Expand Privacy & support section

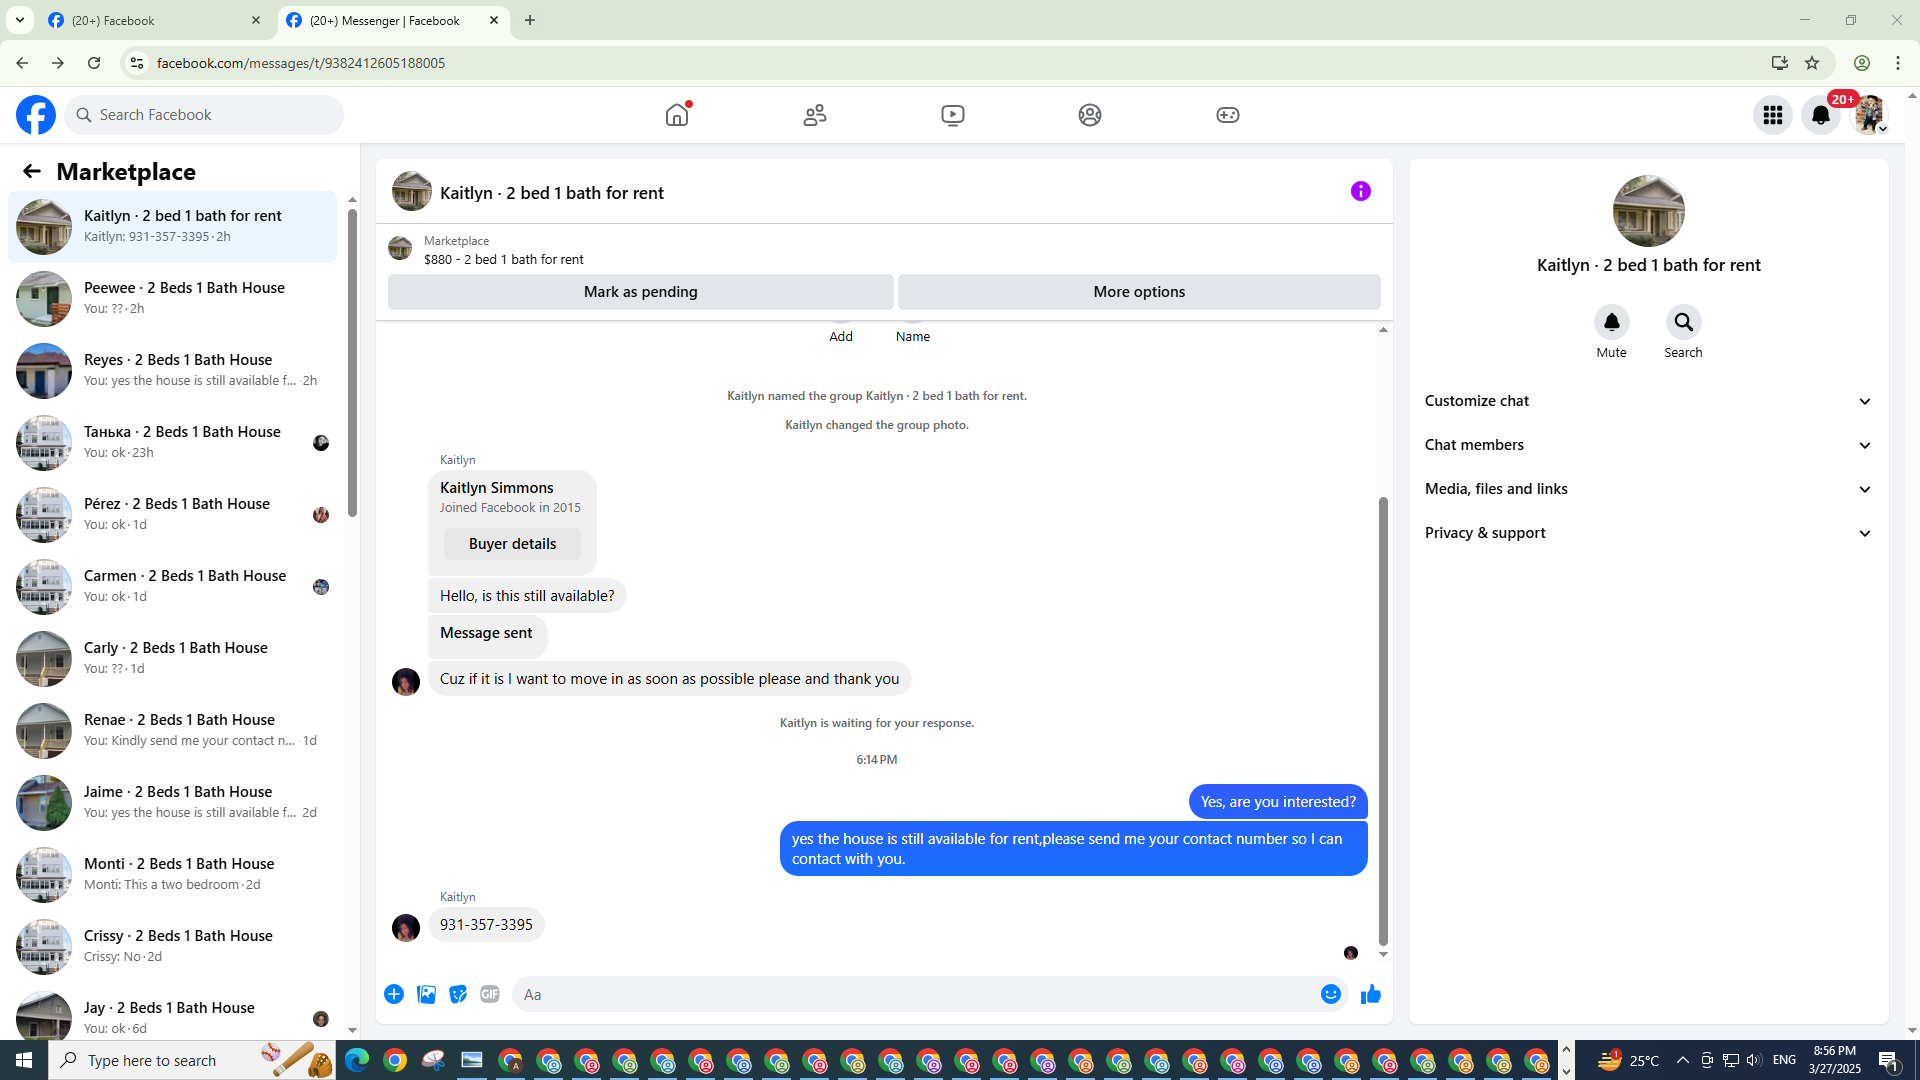[1648, 533]
